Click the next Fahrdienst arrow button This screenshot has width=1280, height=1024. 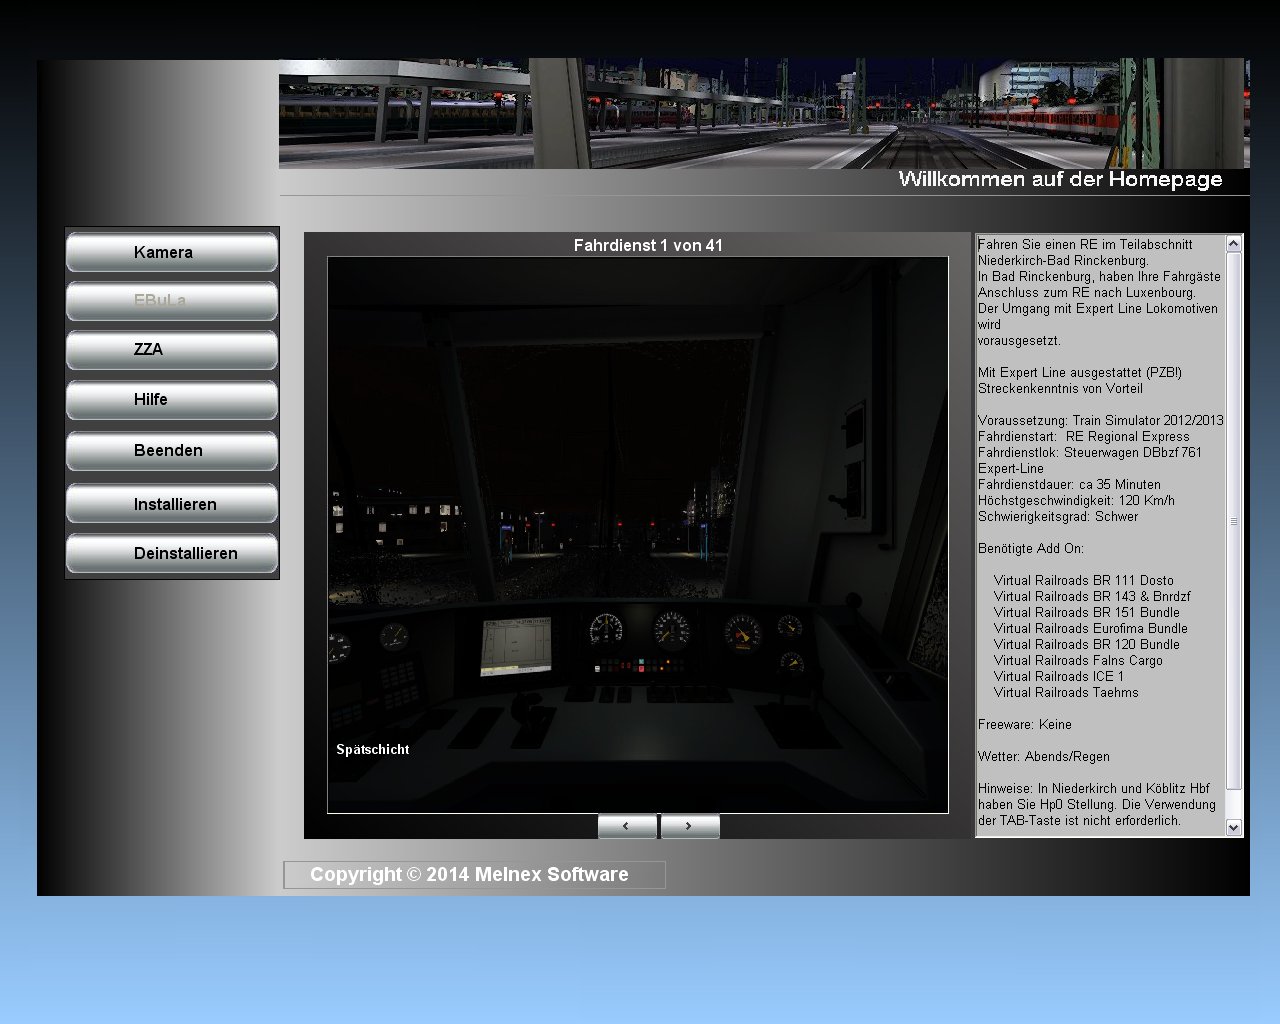coord(689,826)
